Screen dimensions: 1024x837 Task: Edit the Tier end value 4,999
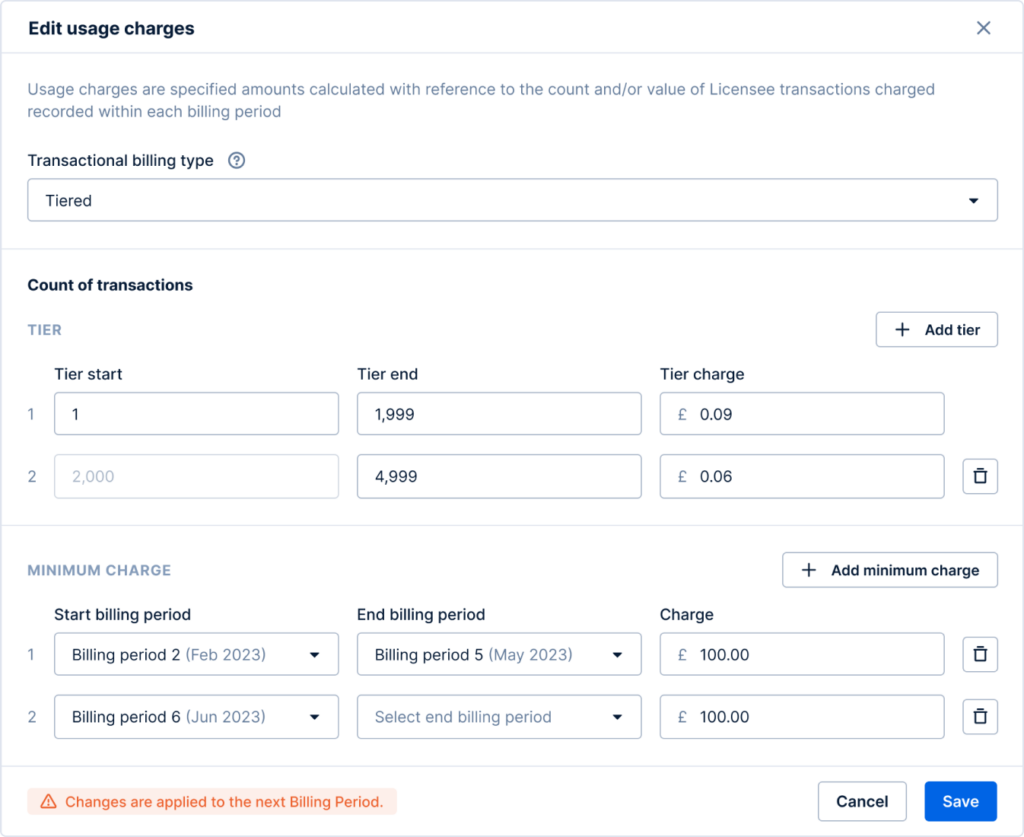499,476
